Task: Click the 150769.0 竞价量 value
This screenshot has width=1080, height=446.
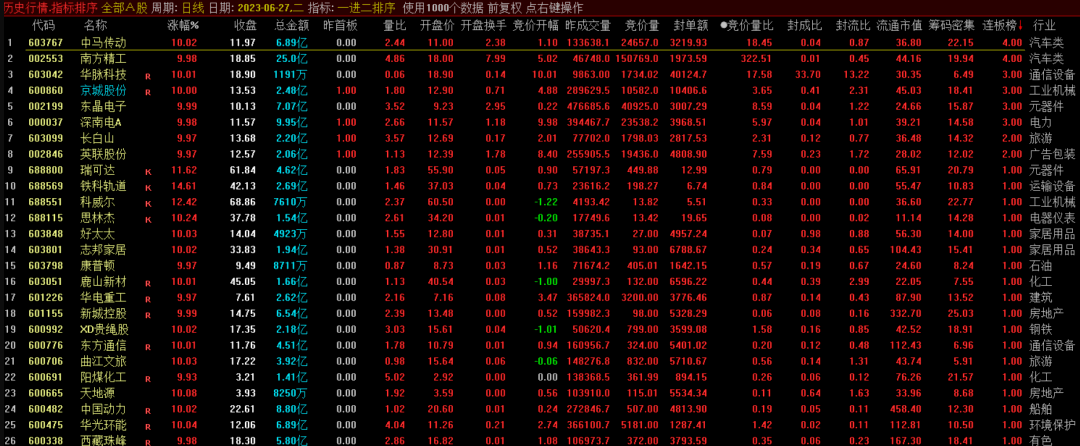Action: pos(638,59)
